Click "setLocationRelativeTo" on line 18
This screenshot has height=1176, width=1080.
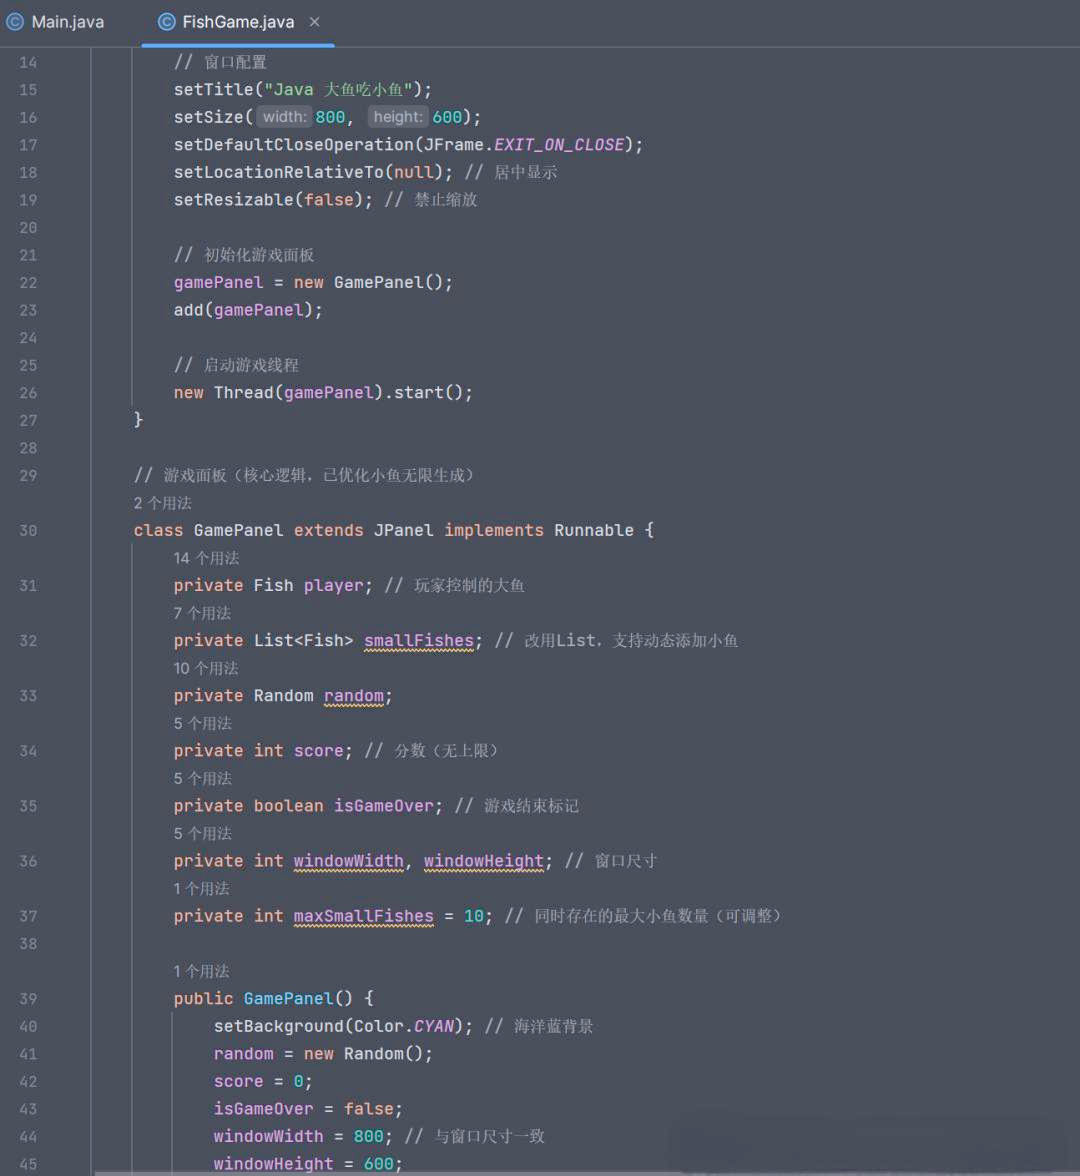point(279,172)
